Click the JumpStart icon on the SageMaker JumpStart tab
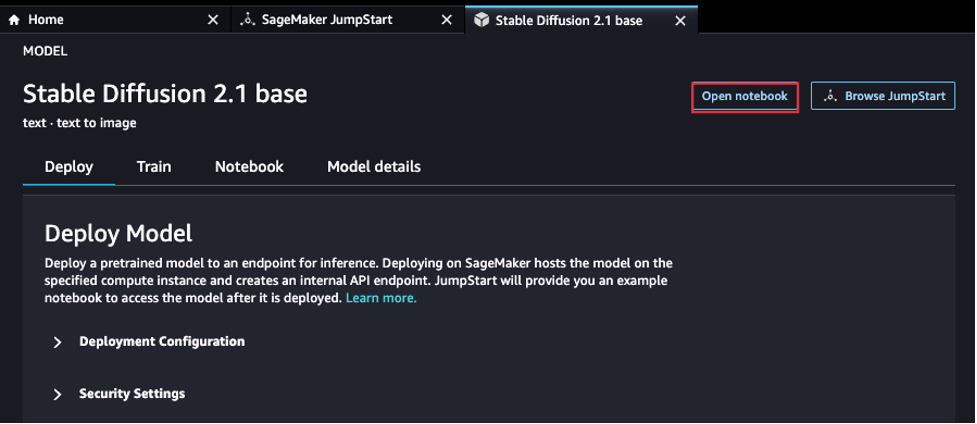Image resolution: width=977 pixels, height=424 pixels. tap(247, 20)
